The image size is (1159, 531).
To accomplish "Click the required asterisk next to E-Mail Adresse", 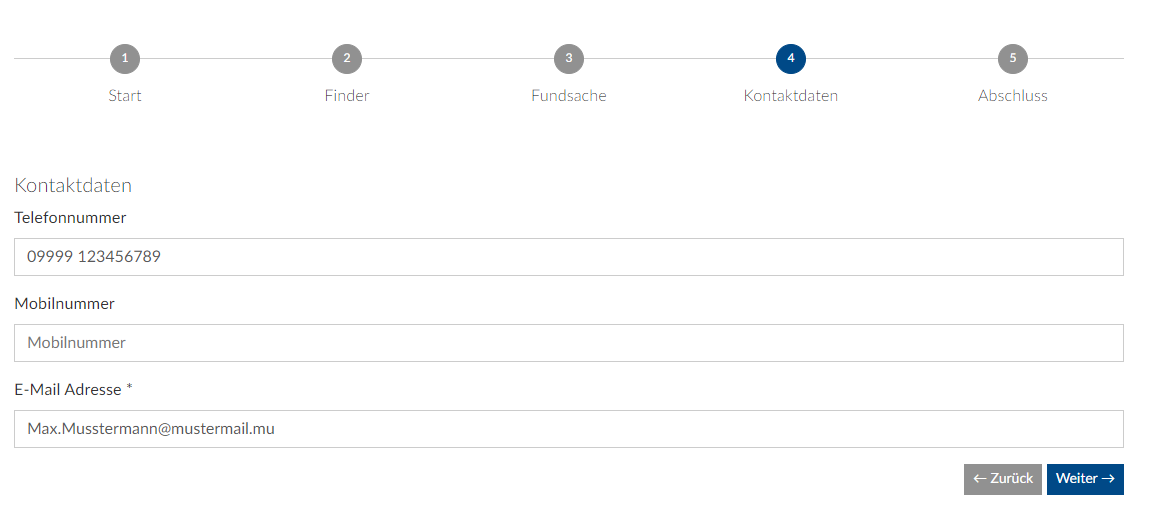I will (129, 388).
